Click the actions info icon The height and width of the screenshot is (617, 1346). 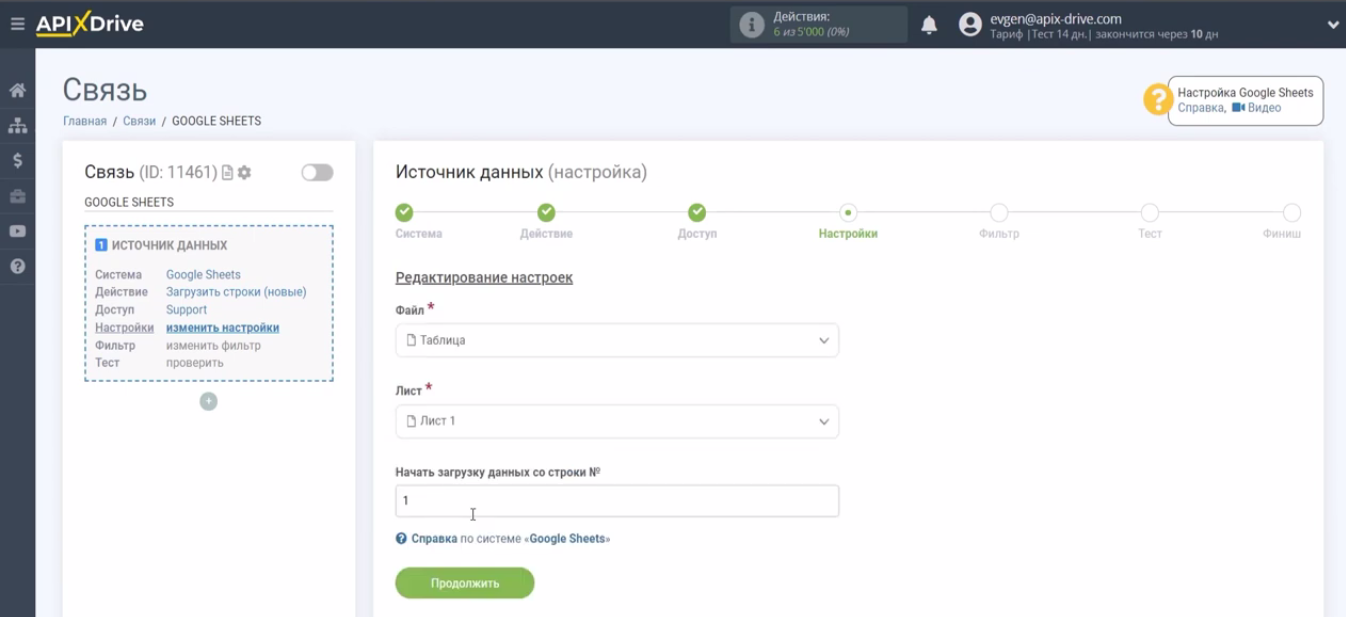click(x=752, y=25)
